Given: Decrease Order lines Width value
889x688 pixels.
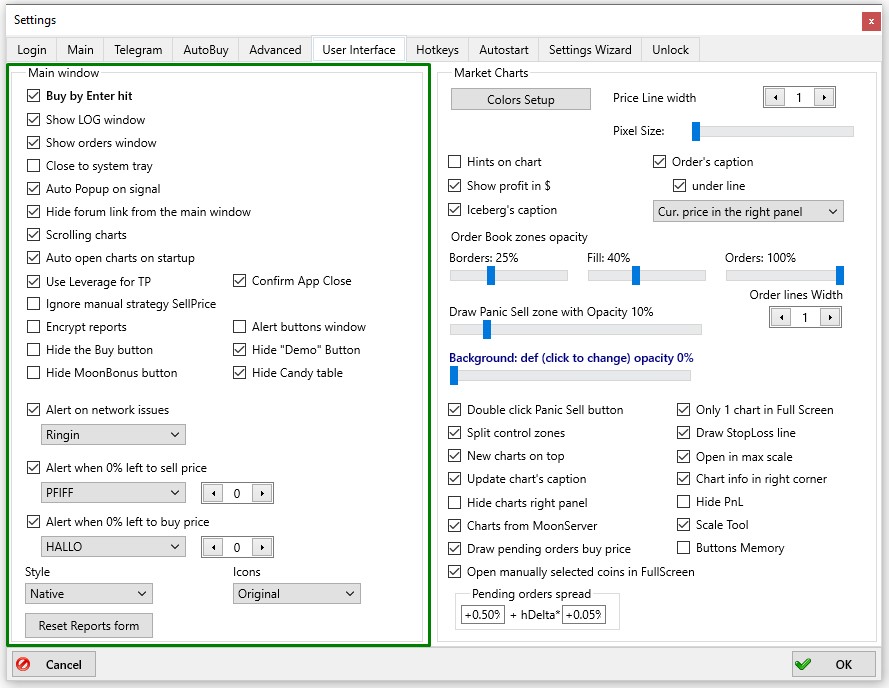Looking at the screenshot, I should 781,317.
